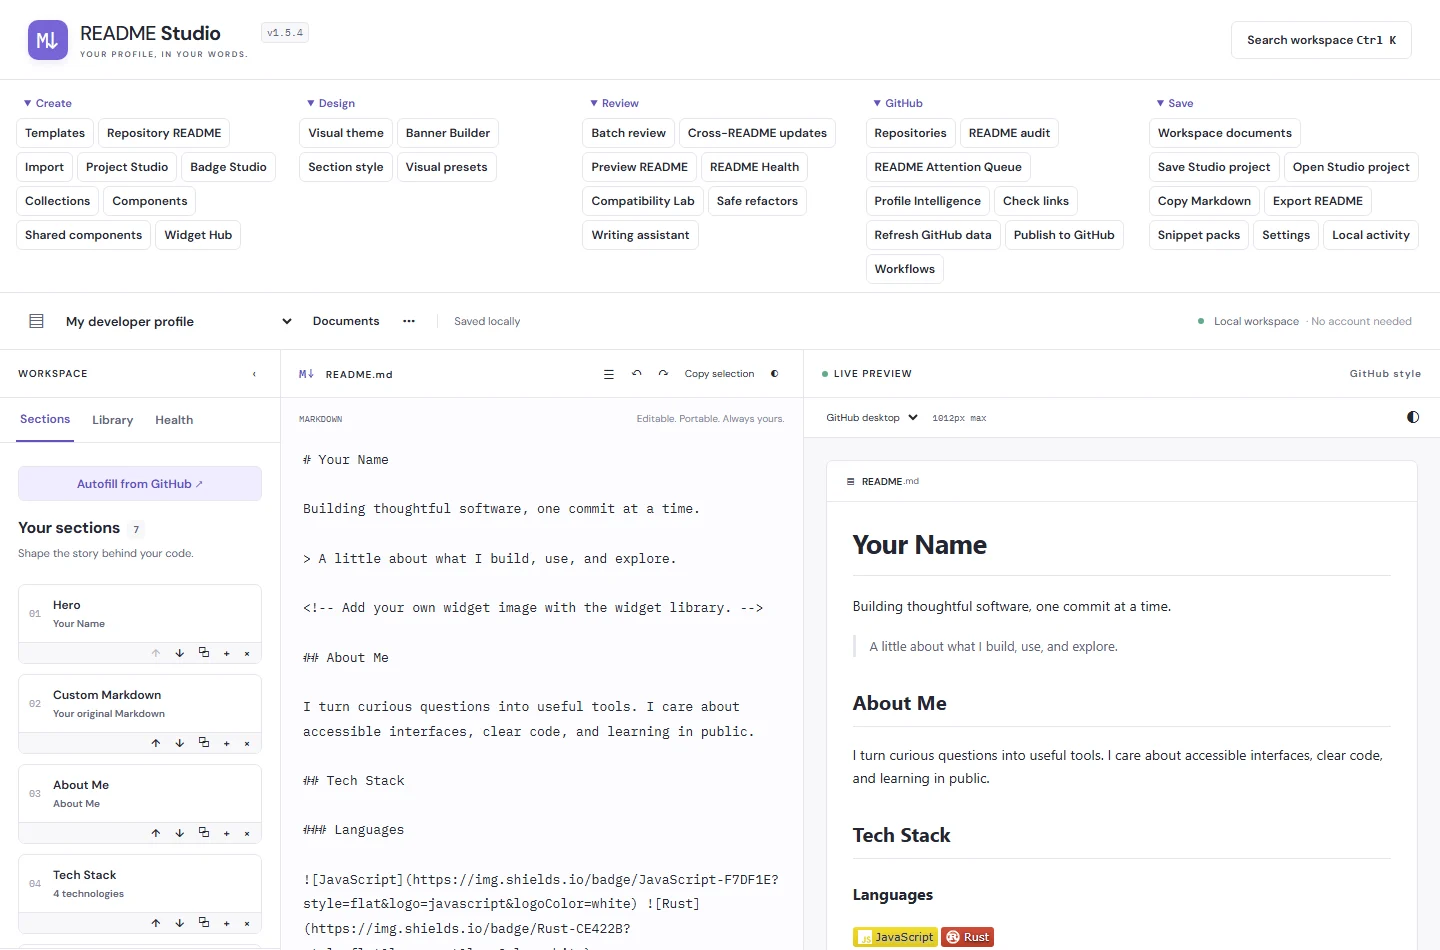Image resolution: width=1440 pixels, height=950 pixels.
Task: Duplicate the Tech Stack section
Action: click(x=204, y=923)
